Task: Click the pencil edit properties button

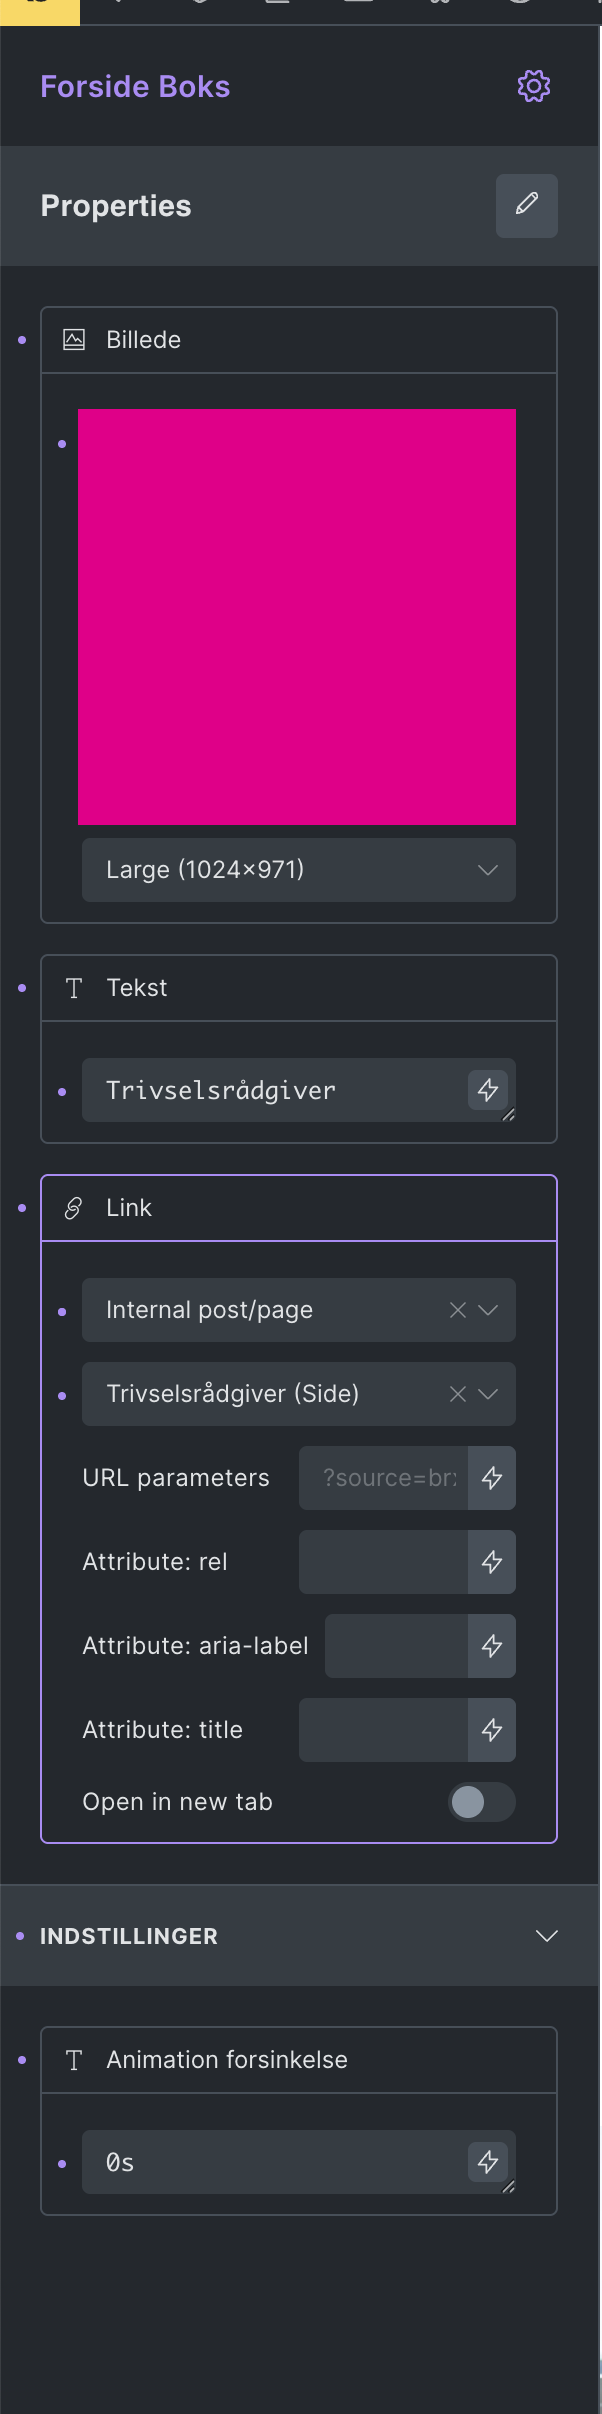Action: pyautogui.click(x=527, y=205)
